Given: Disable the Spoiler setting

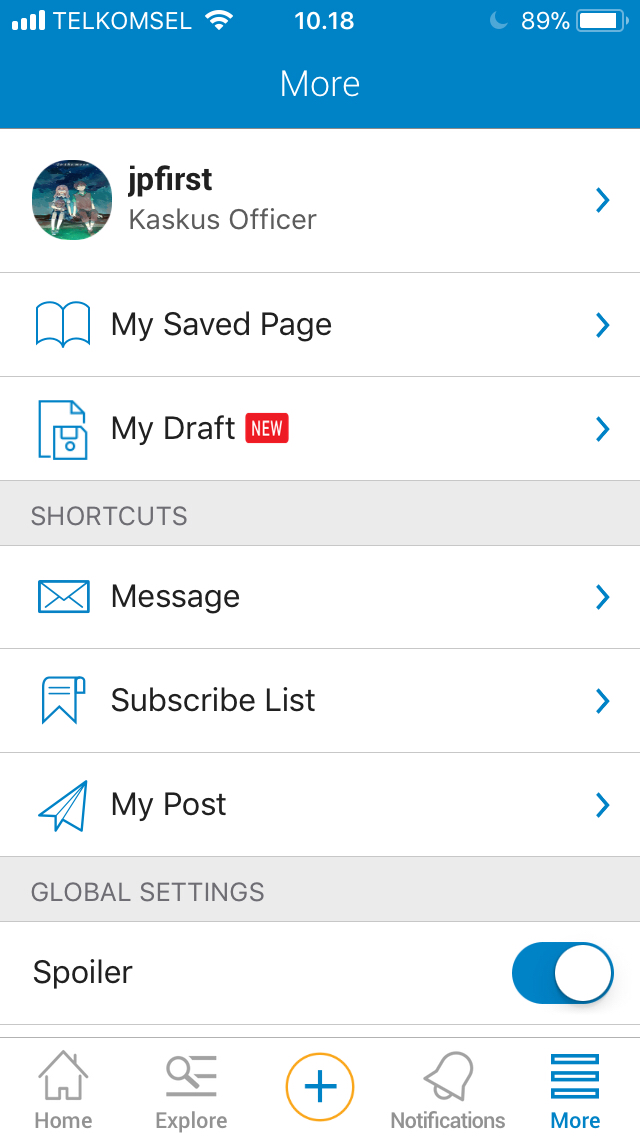Looking at the screenshot, I should tap(563, 972).
